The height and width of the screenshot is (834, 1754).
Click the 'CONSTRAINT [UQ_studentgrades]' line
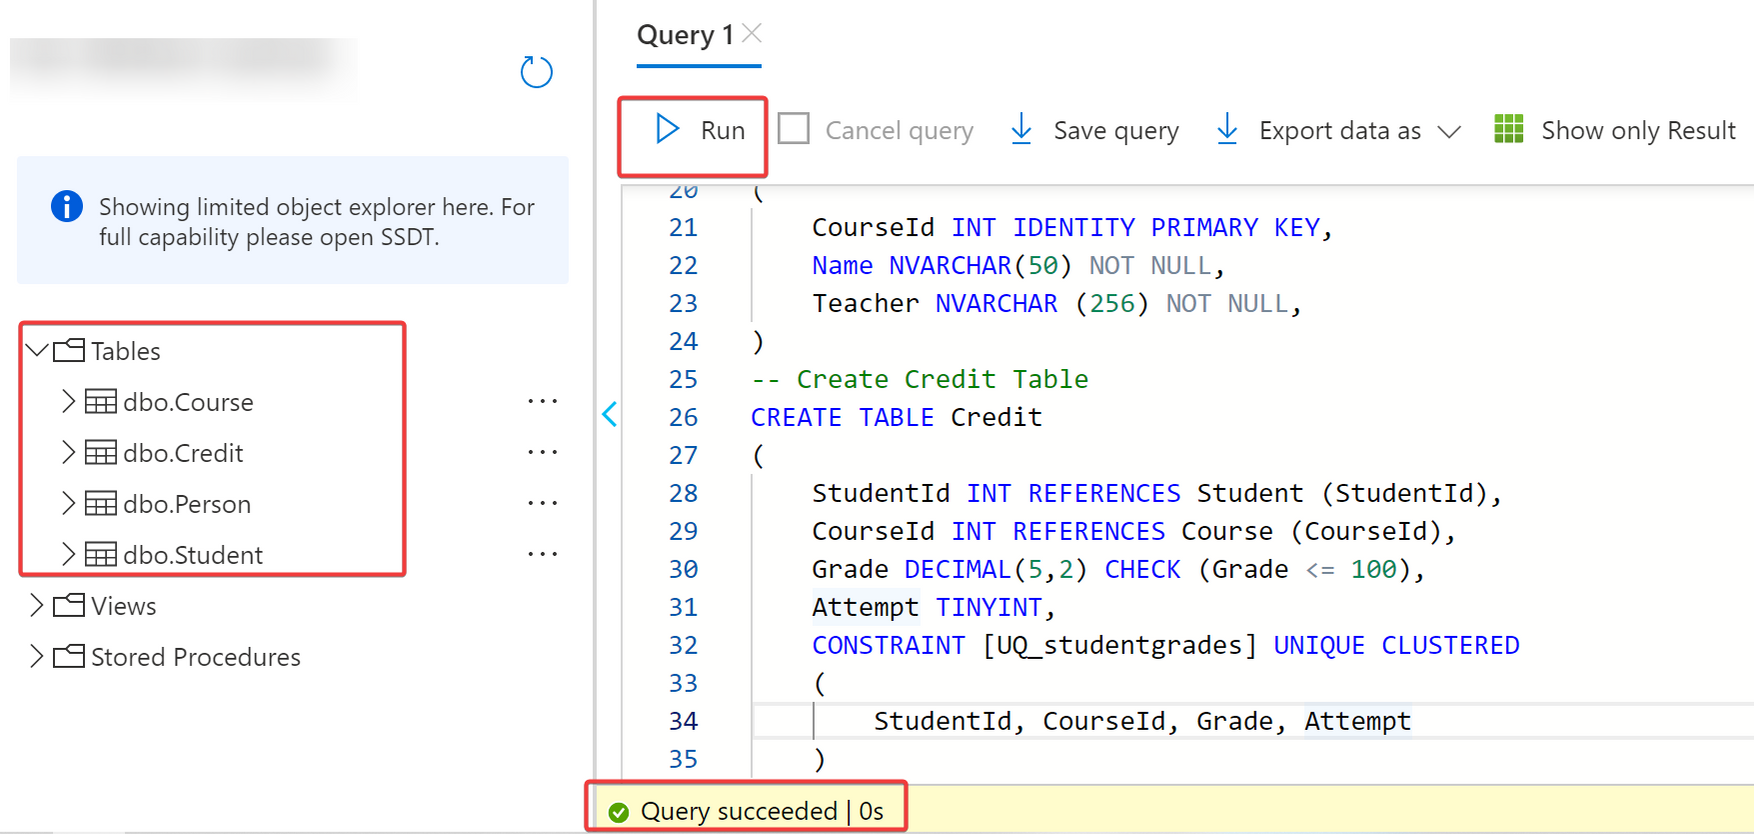click(x=1165, y=646)
